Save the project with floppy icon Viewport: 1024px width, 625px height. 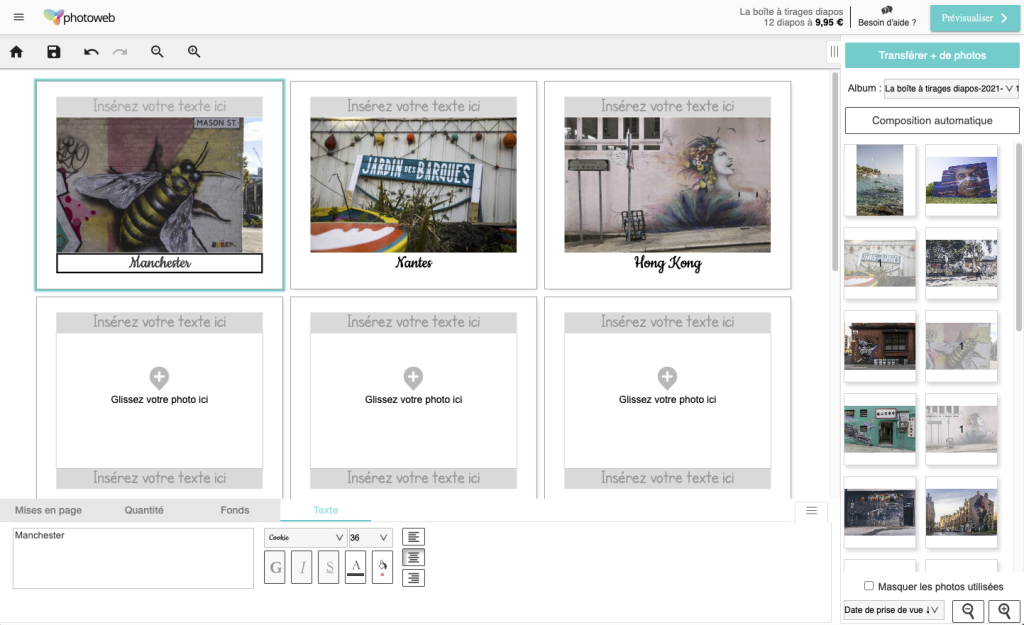click(x=54, y=52)
